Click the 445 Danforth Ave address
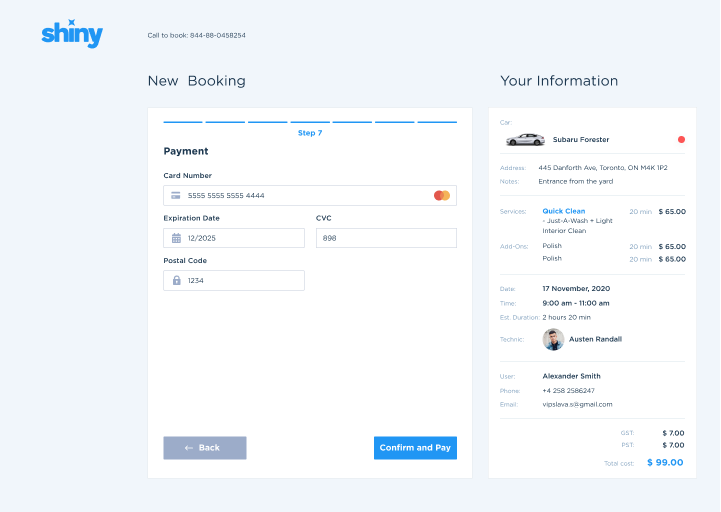 [x=603, y=168]
